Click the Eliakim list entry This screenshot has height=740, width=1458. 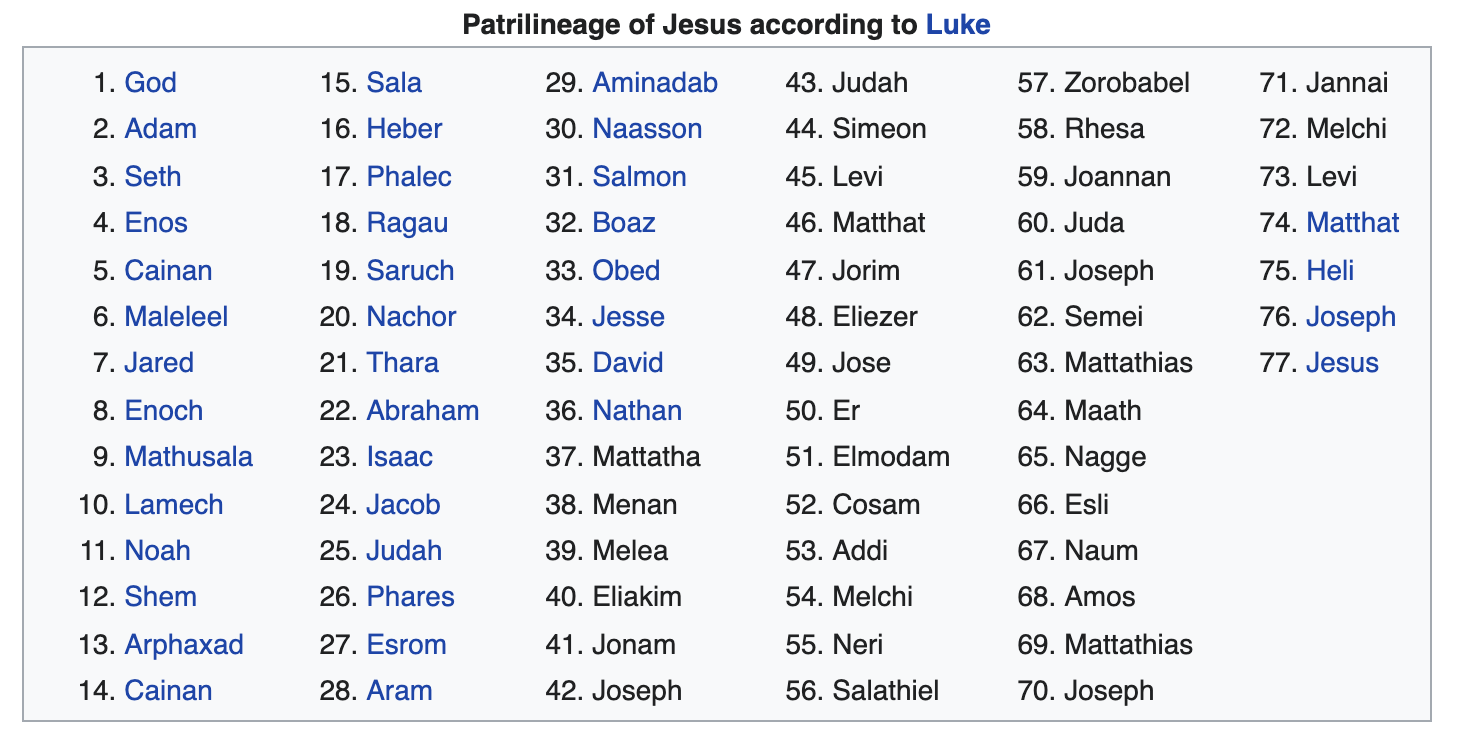pyautogui.click(x=637, y=597)
